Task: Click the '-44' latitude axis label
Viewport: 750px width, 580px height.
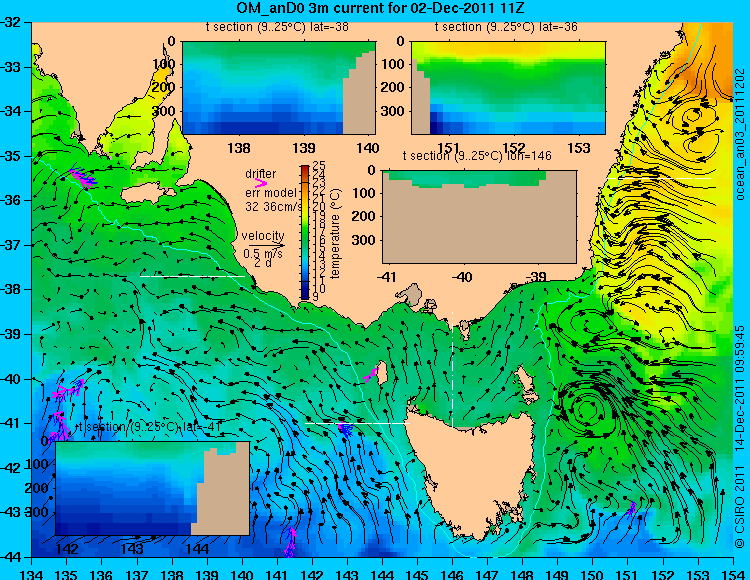Action: (11, 557)
